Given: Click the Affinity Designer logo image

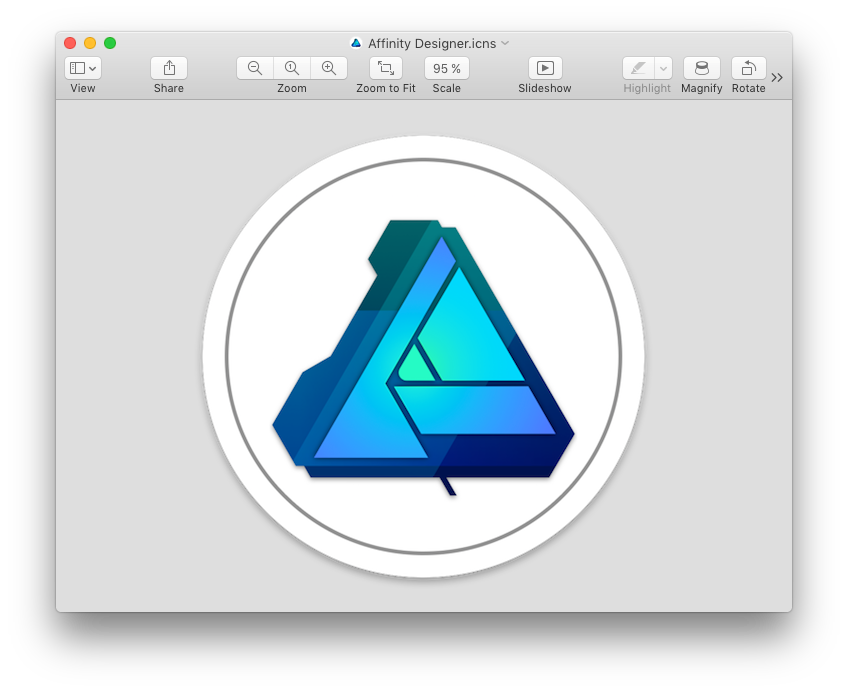Looking at the screenshot, I should click(x=423, y=357).
